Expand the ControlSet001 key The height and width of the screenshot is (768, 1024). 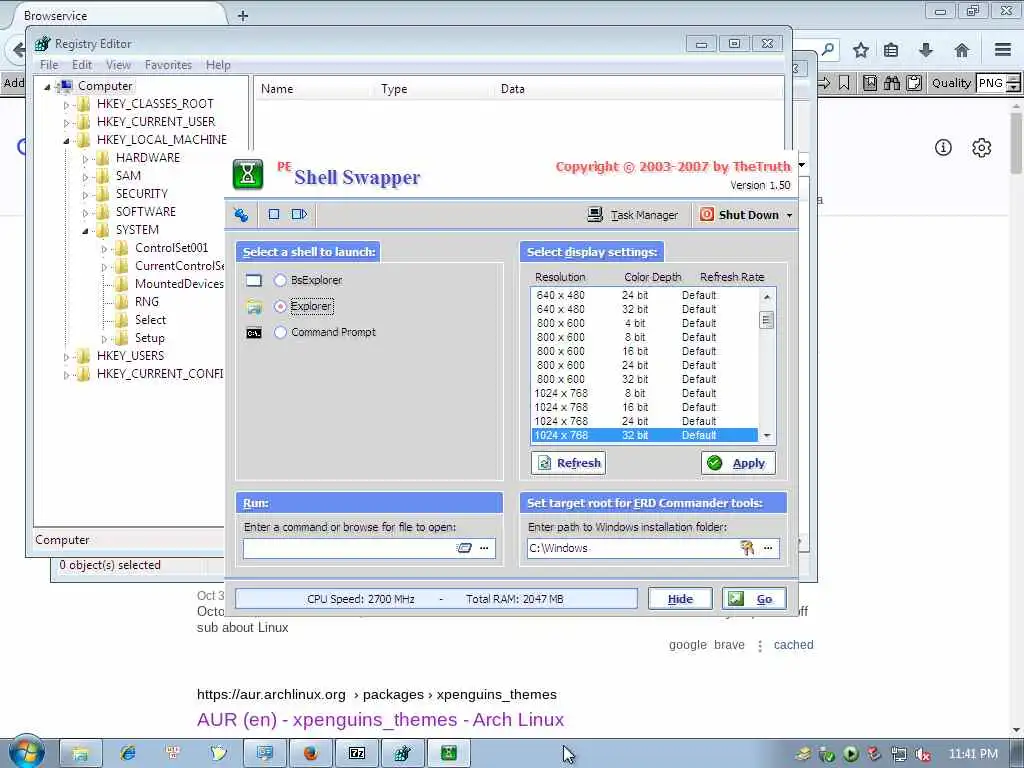tap(104, 248)
